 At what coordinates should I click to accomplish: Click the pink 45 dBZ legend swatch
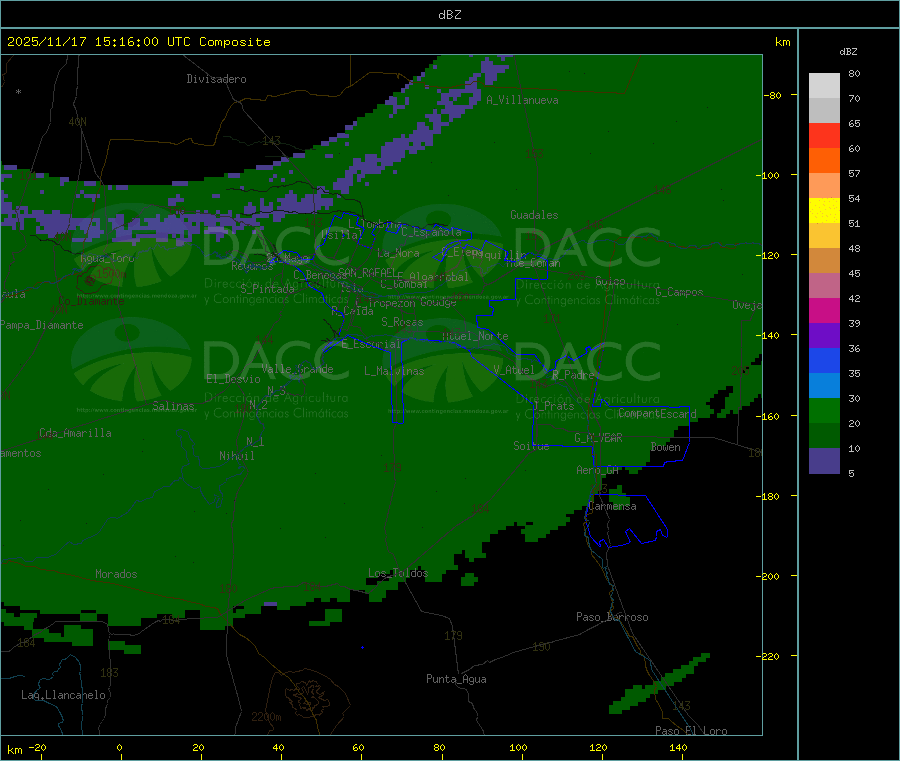click(x=824, y=285)
